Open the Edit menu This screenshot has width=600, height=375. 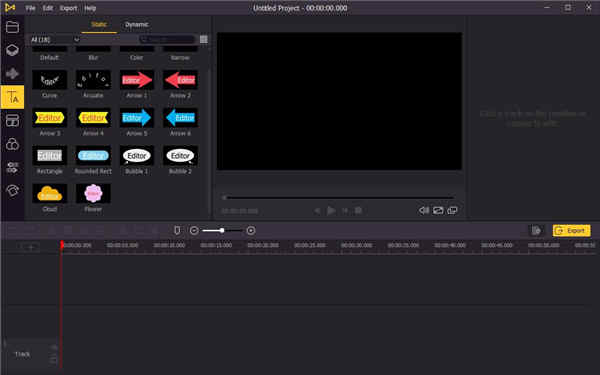click(x=48, y=8)
